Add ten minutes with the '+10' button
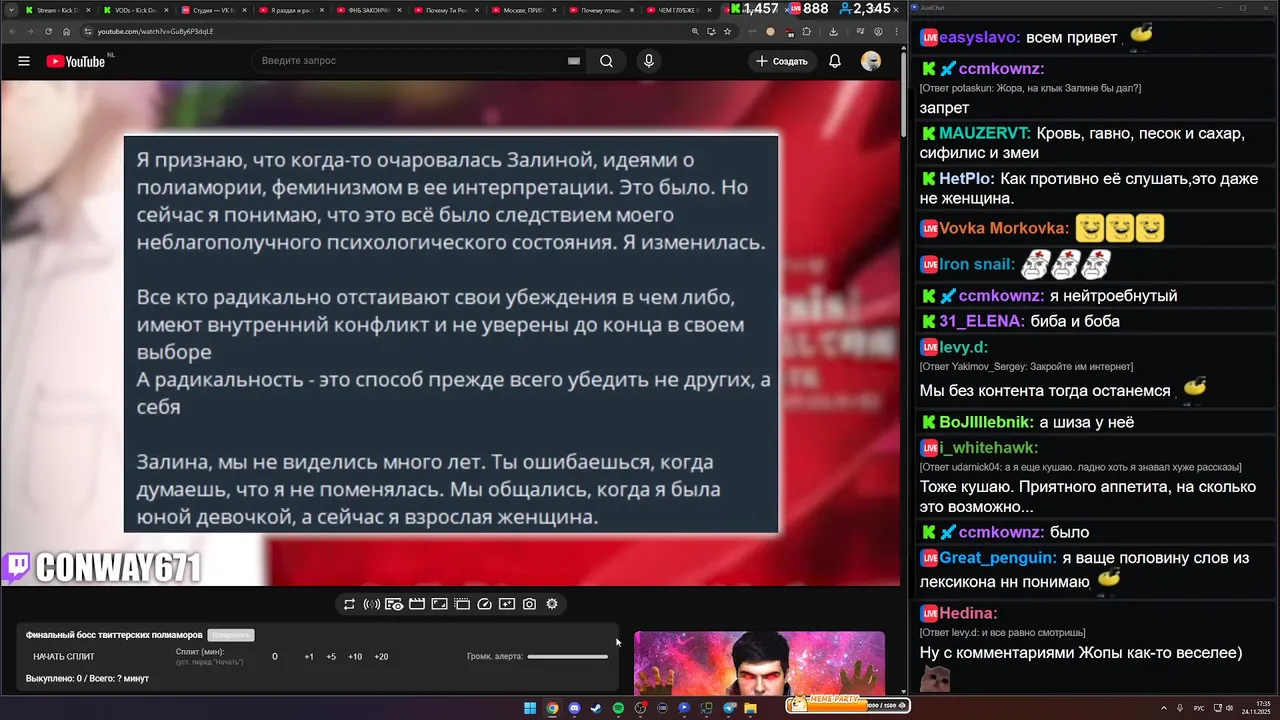The image size is (1280, 720). pyautogui.click(x=355, y=657)
